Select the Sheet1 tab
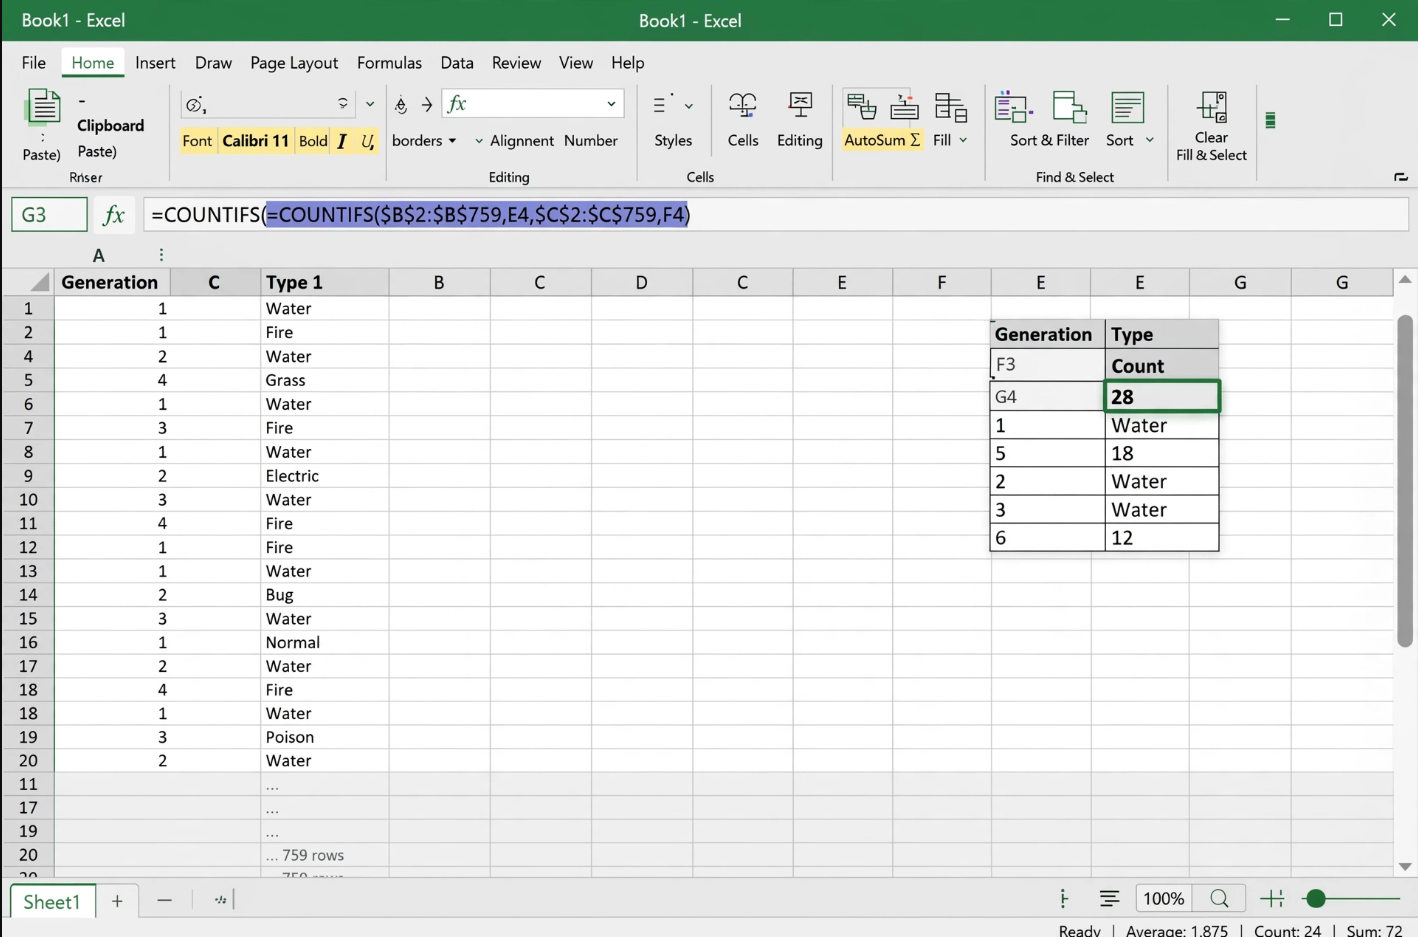The width and height of the screenshot is (1418, 937). pyautogui.click(x=52, y=901)
